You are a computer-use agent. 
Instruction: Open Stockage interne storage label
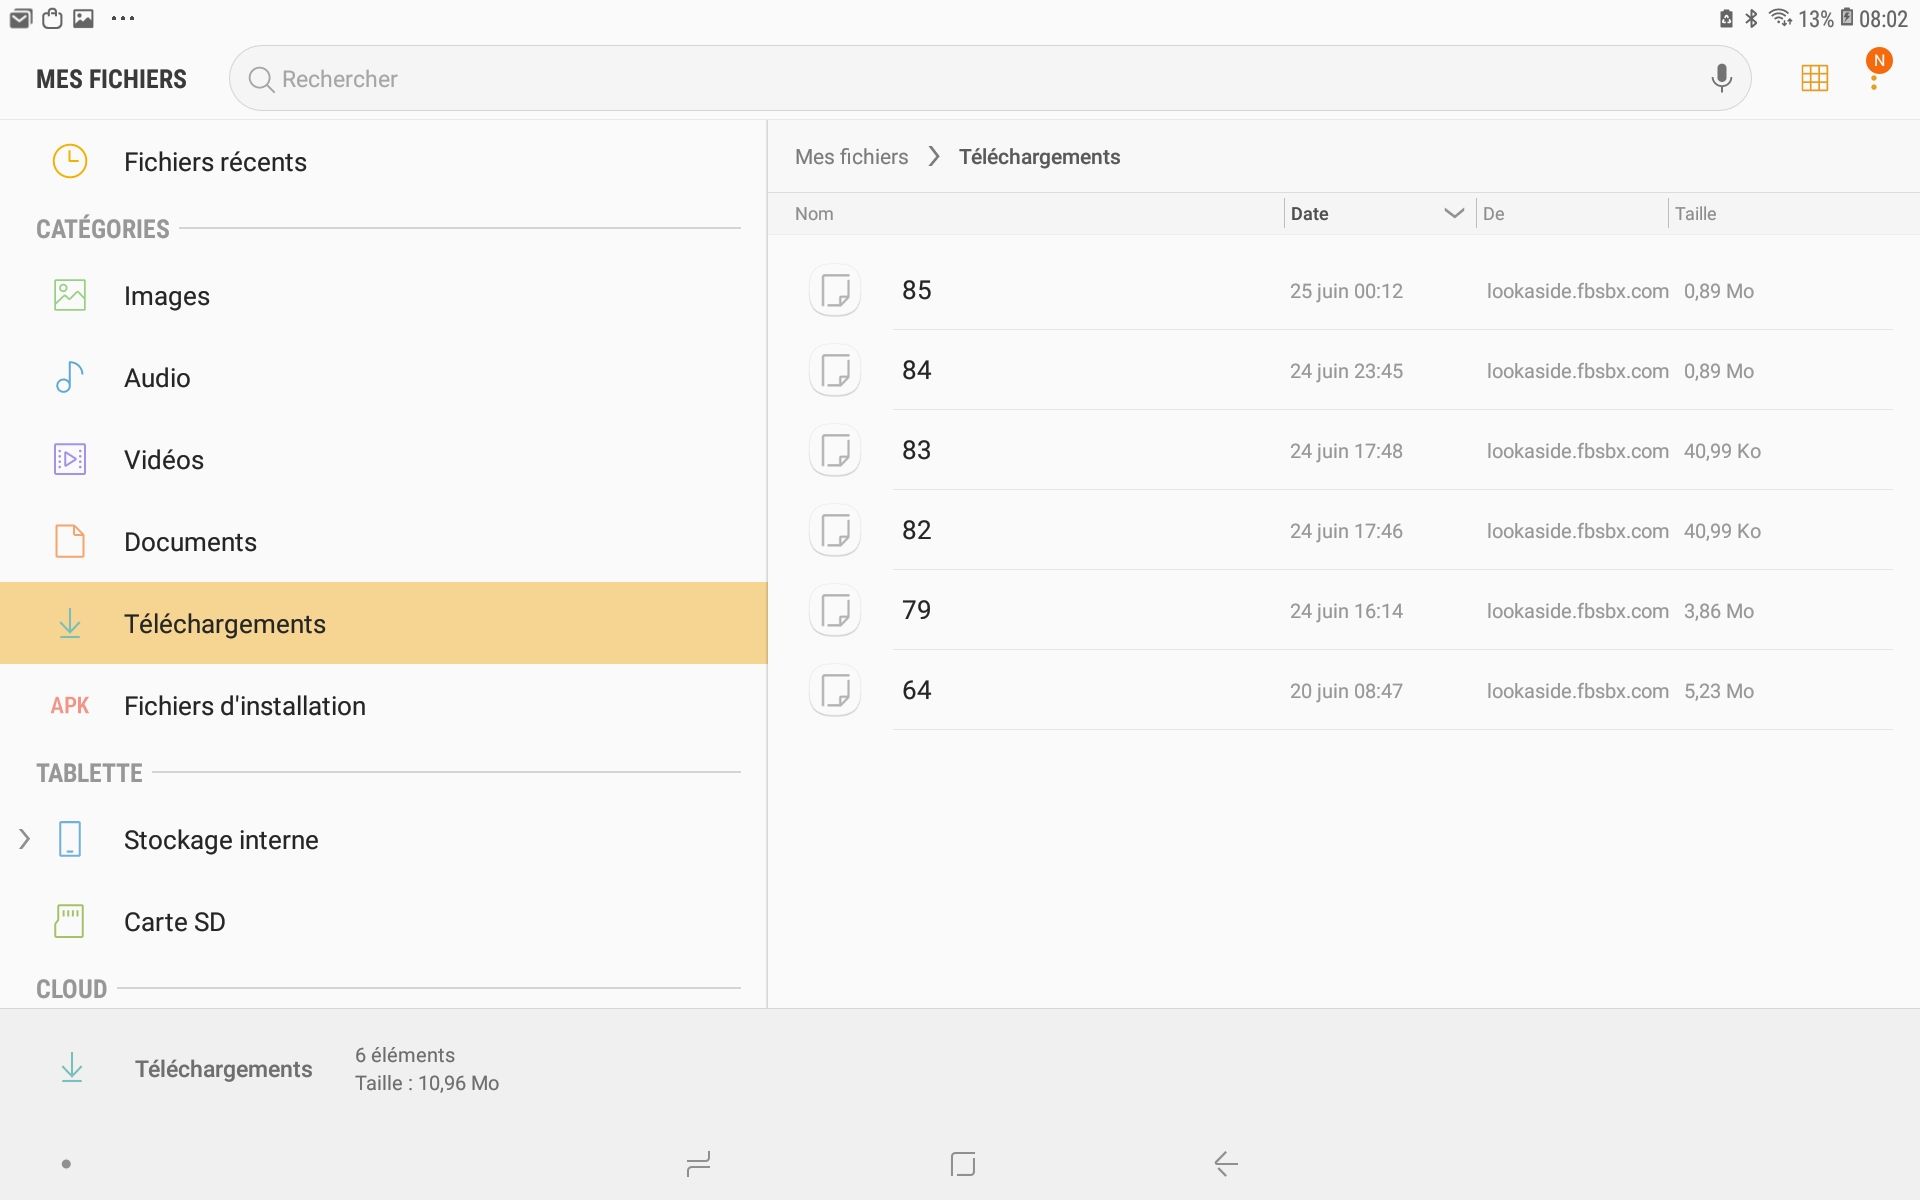point(221,839)
